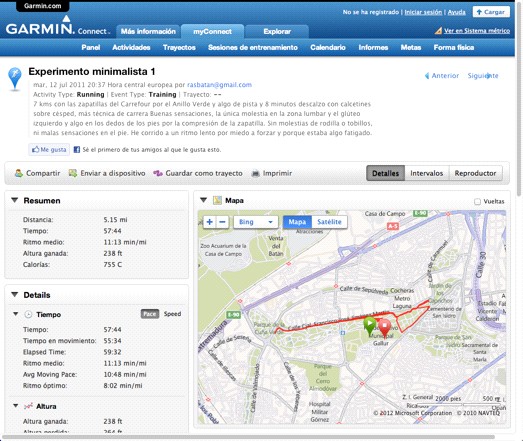This screenshot has width=523, height=441.
Task: Open rasbatan@gmail.com user link
Action: coord(219,85)
